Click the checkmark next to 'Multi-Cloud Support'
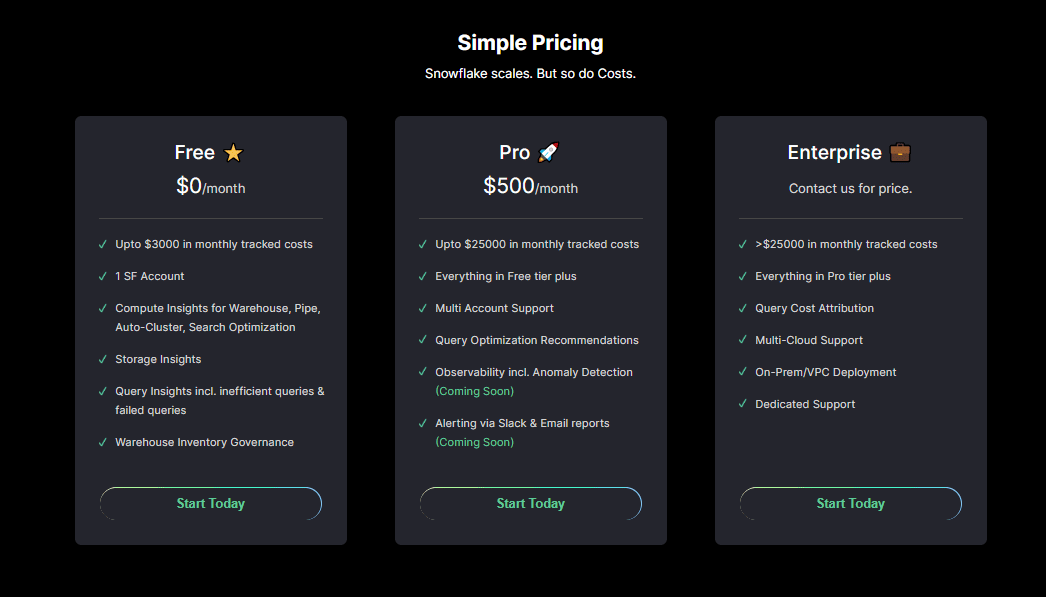This screenshot has width=1046, height=597. pos(742,340)
